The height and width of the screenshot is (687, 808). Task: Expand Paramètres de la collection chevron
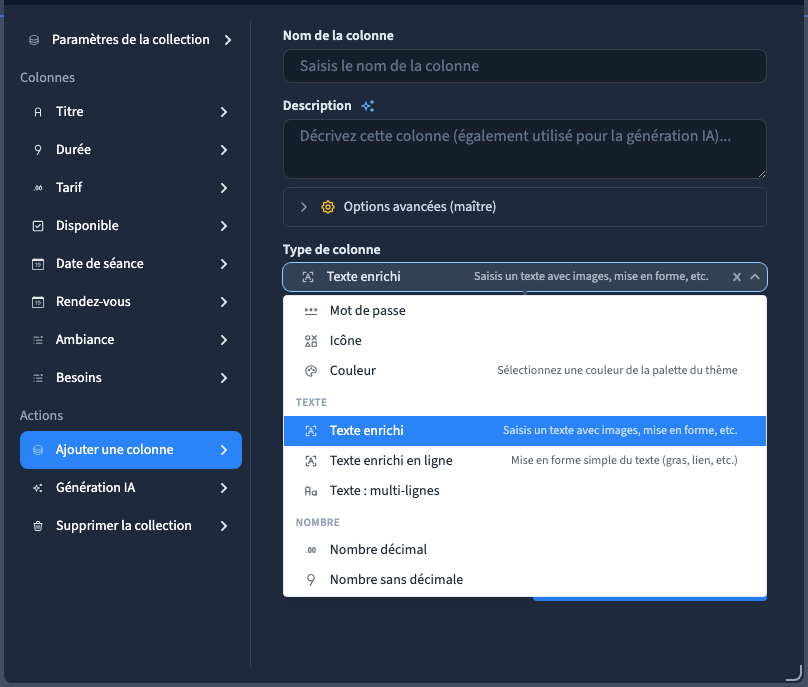coord(228,40)
